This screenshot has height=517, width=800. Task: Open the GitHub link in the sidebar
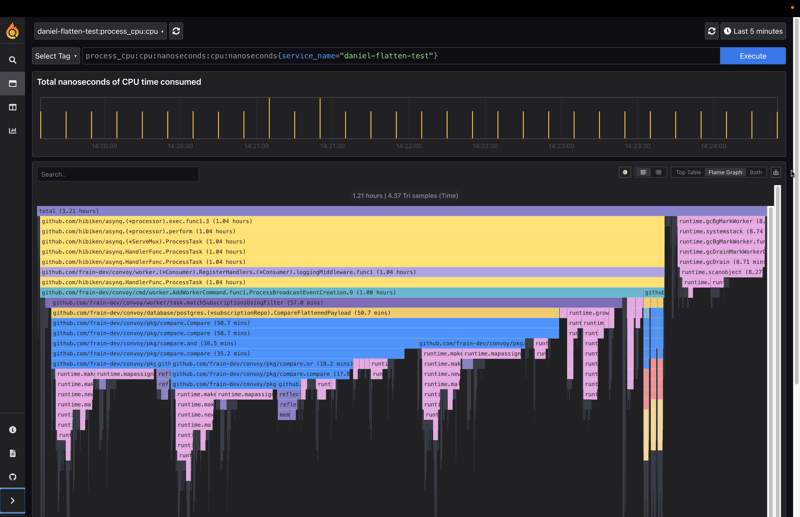(x=13, y=477)
